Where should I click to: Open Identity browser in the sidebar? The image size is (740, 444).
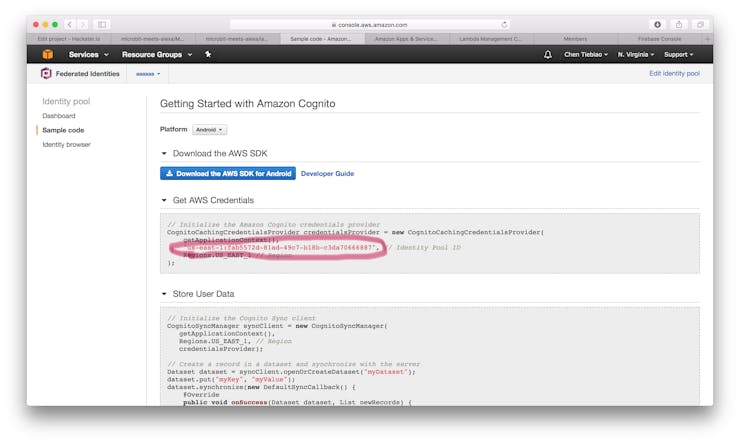(67, 144)
